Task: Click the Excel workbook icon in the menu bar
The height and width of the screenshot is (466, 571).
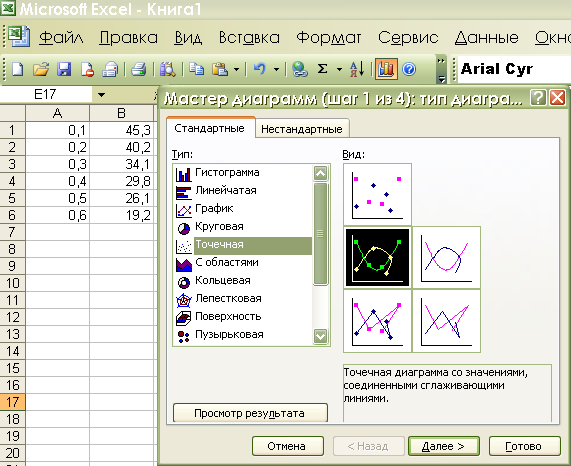Action: [18, 37]
